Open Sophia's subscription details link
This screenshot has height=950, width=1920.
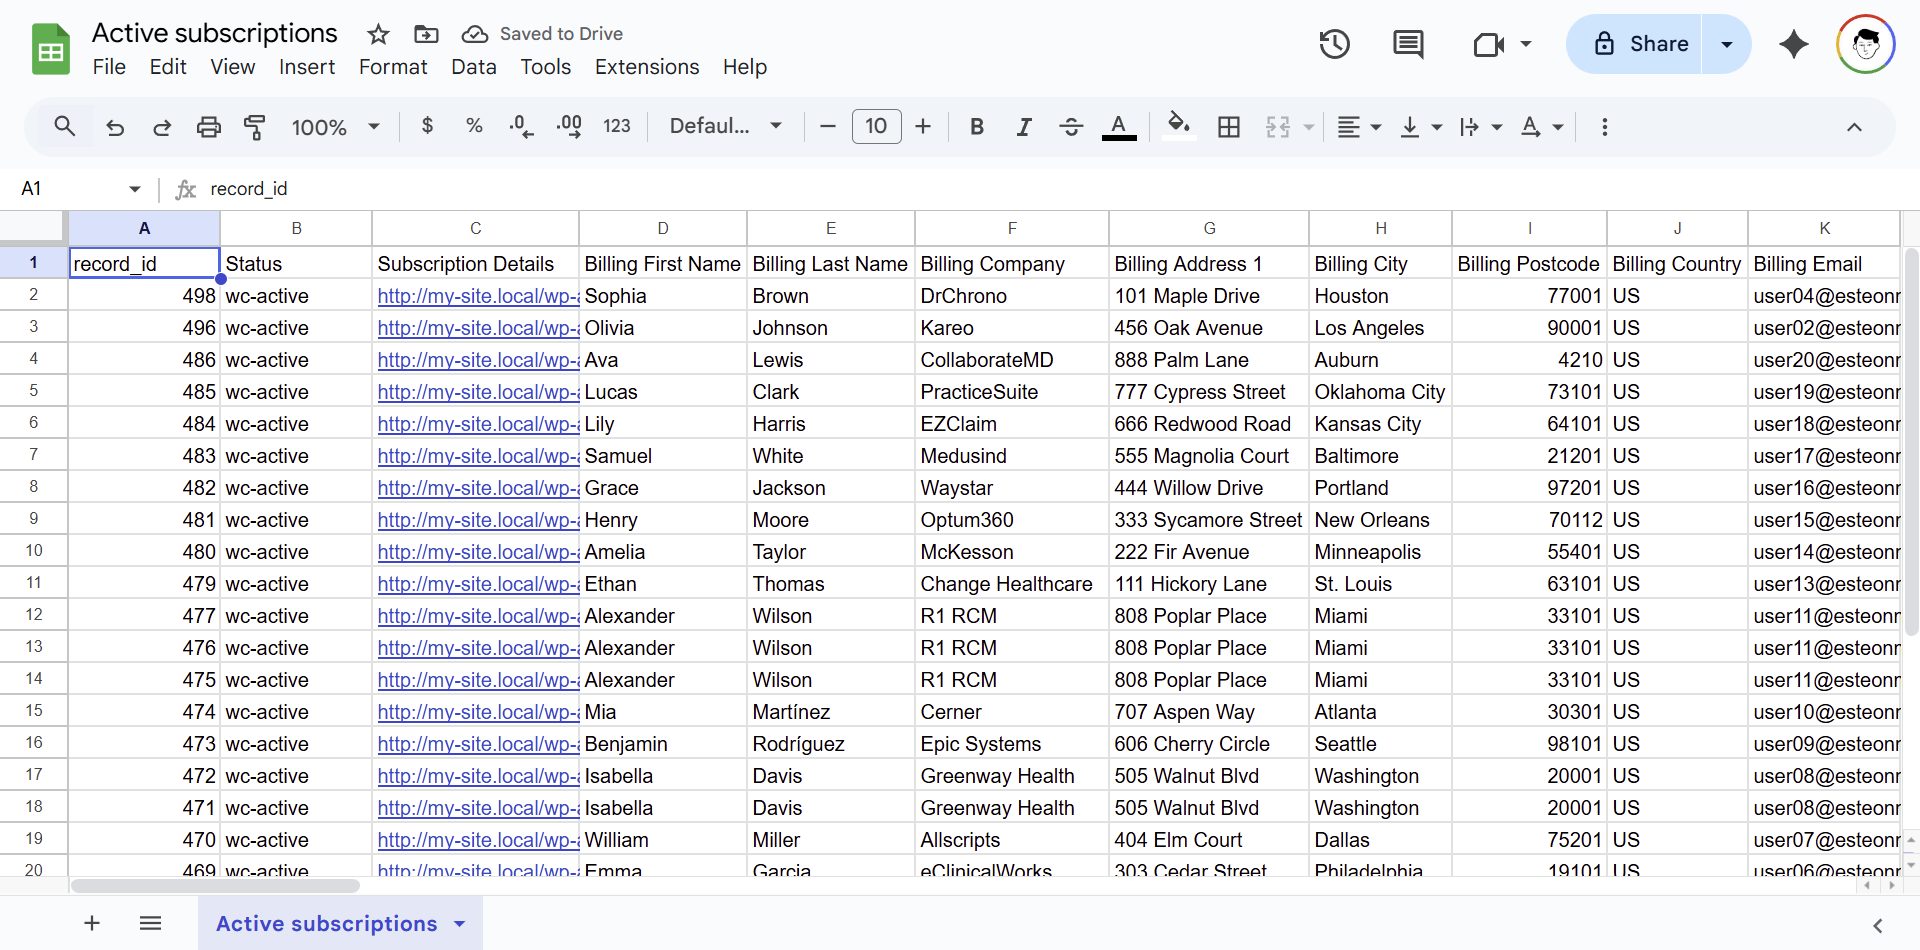478,296
